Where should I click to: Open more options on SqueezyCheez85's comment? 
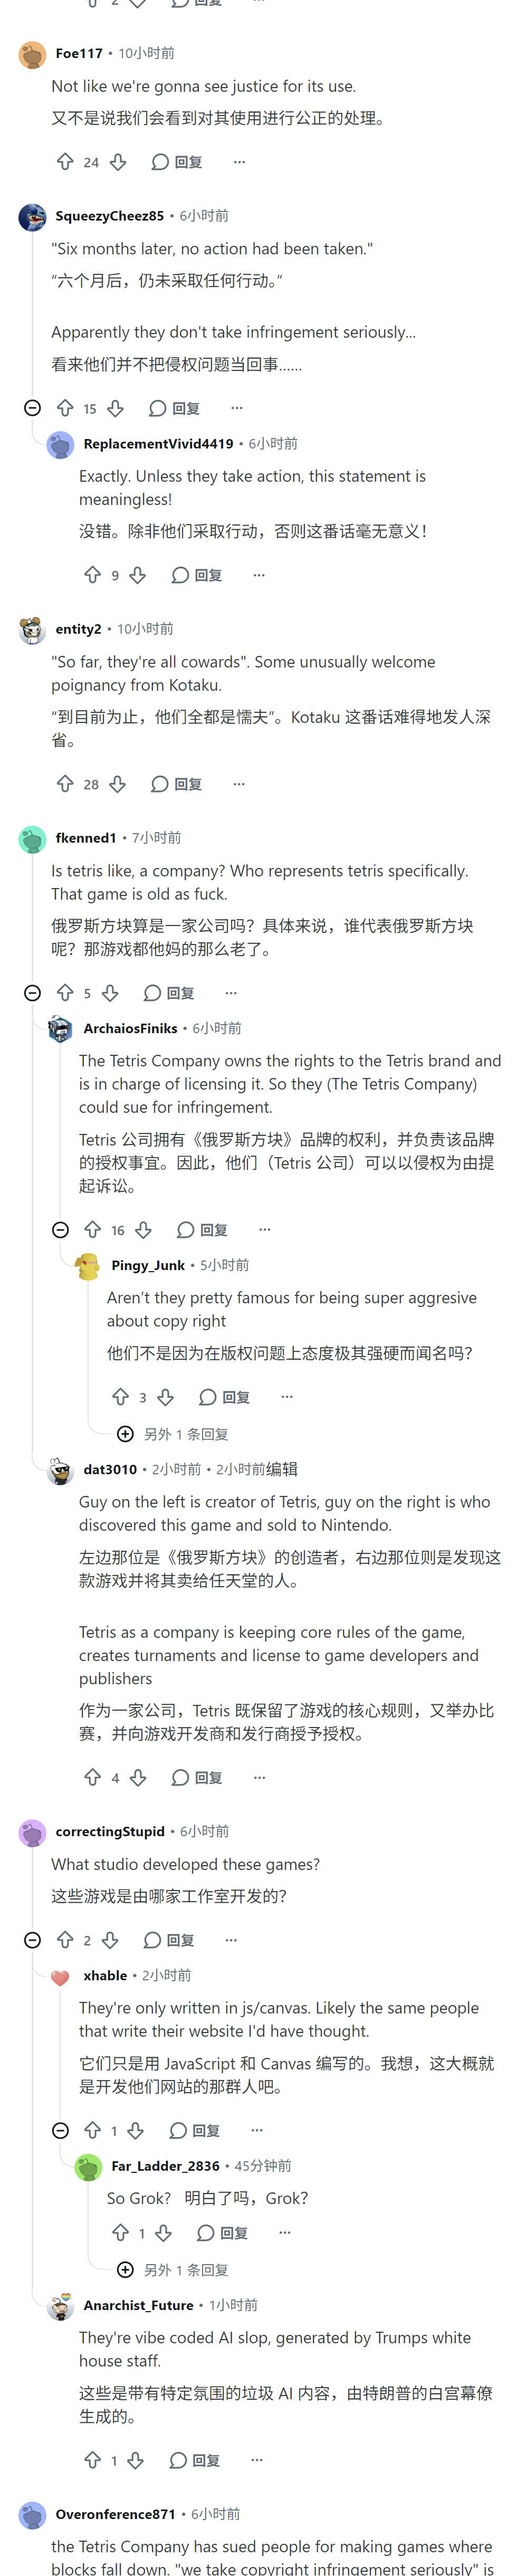237,408
